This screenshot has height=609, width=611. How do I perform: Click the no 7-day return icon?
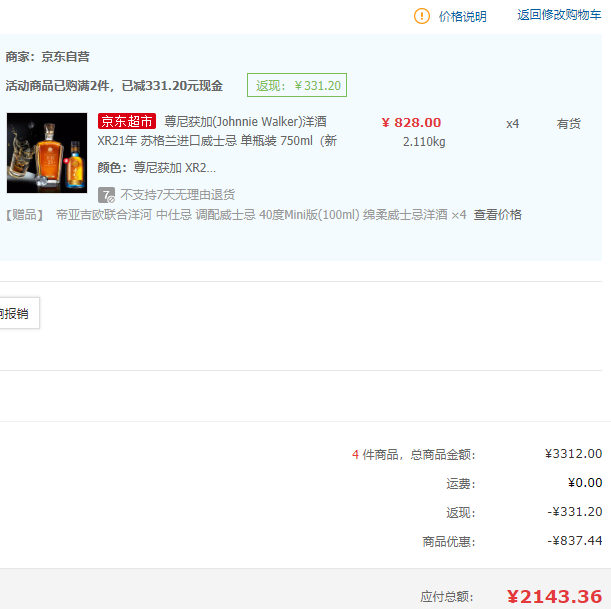[106, 195]
